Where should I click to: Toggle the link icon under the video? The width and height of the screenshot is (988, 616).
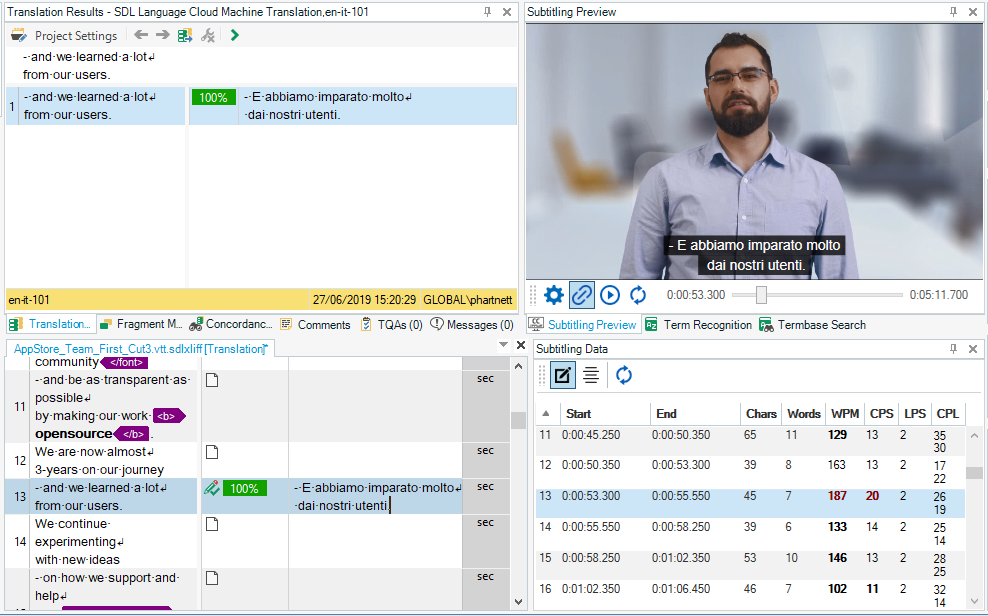(582, 295)
